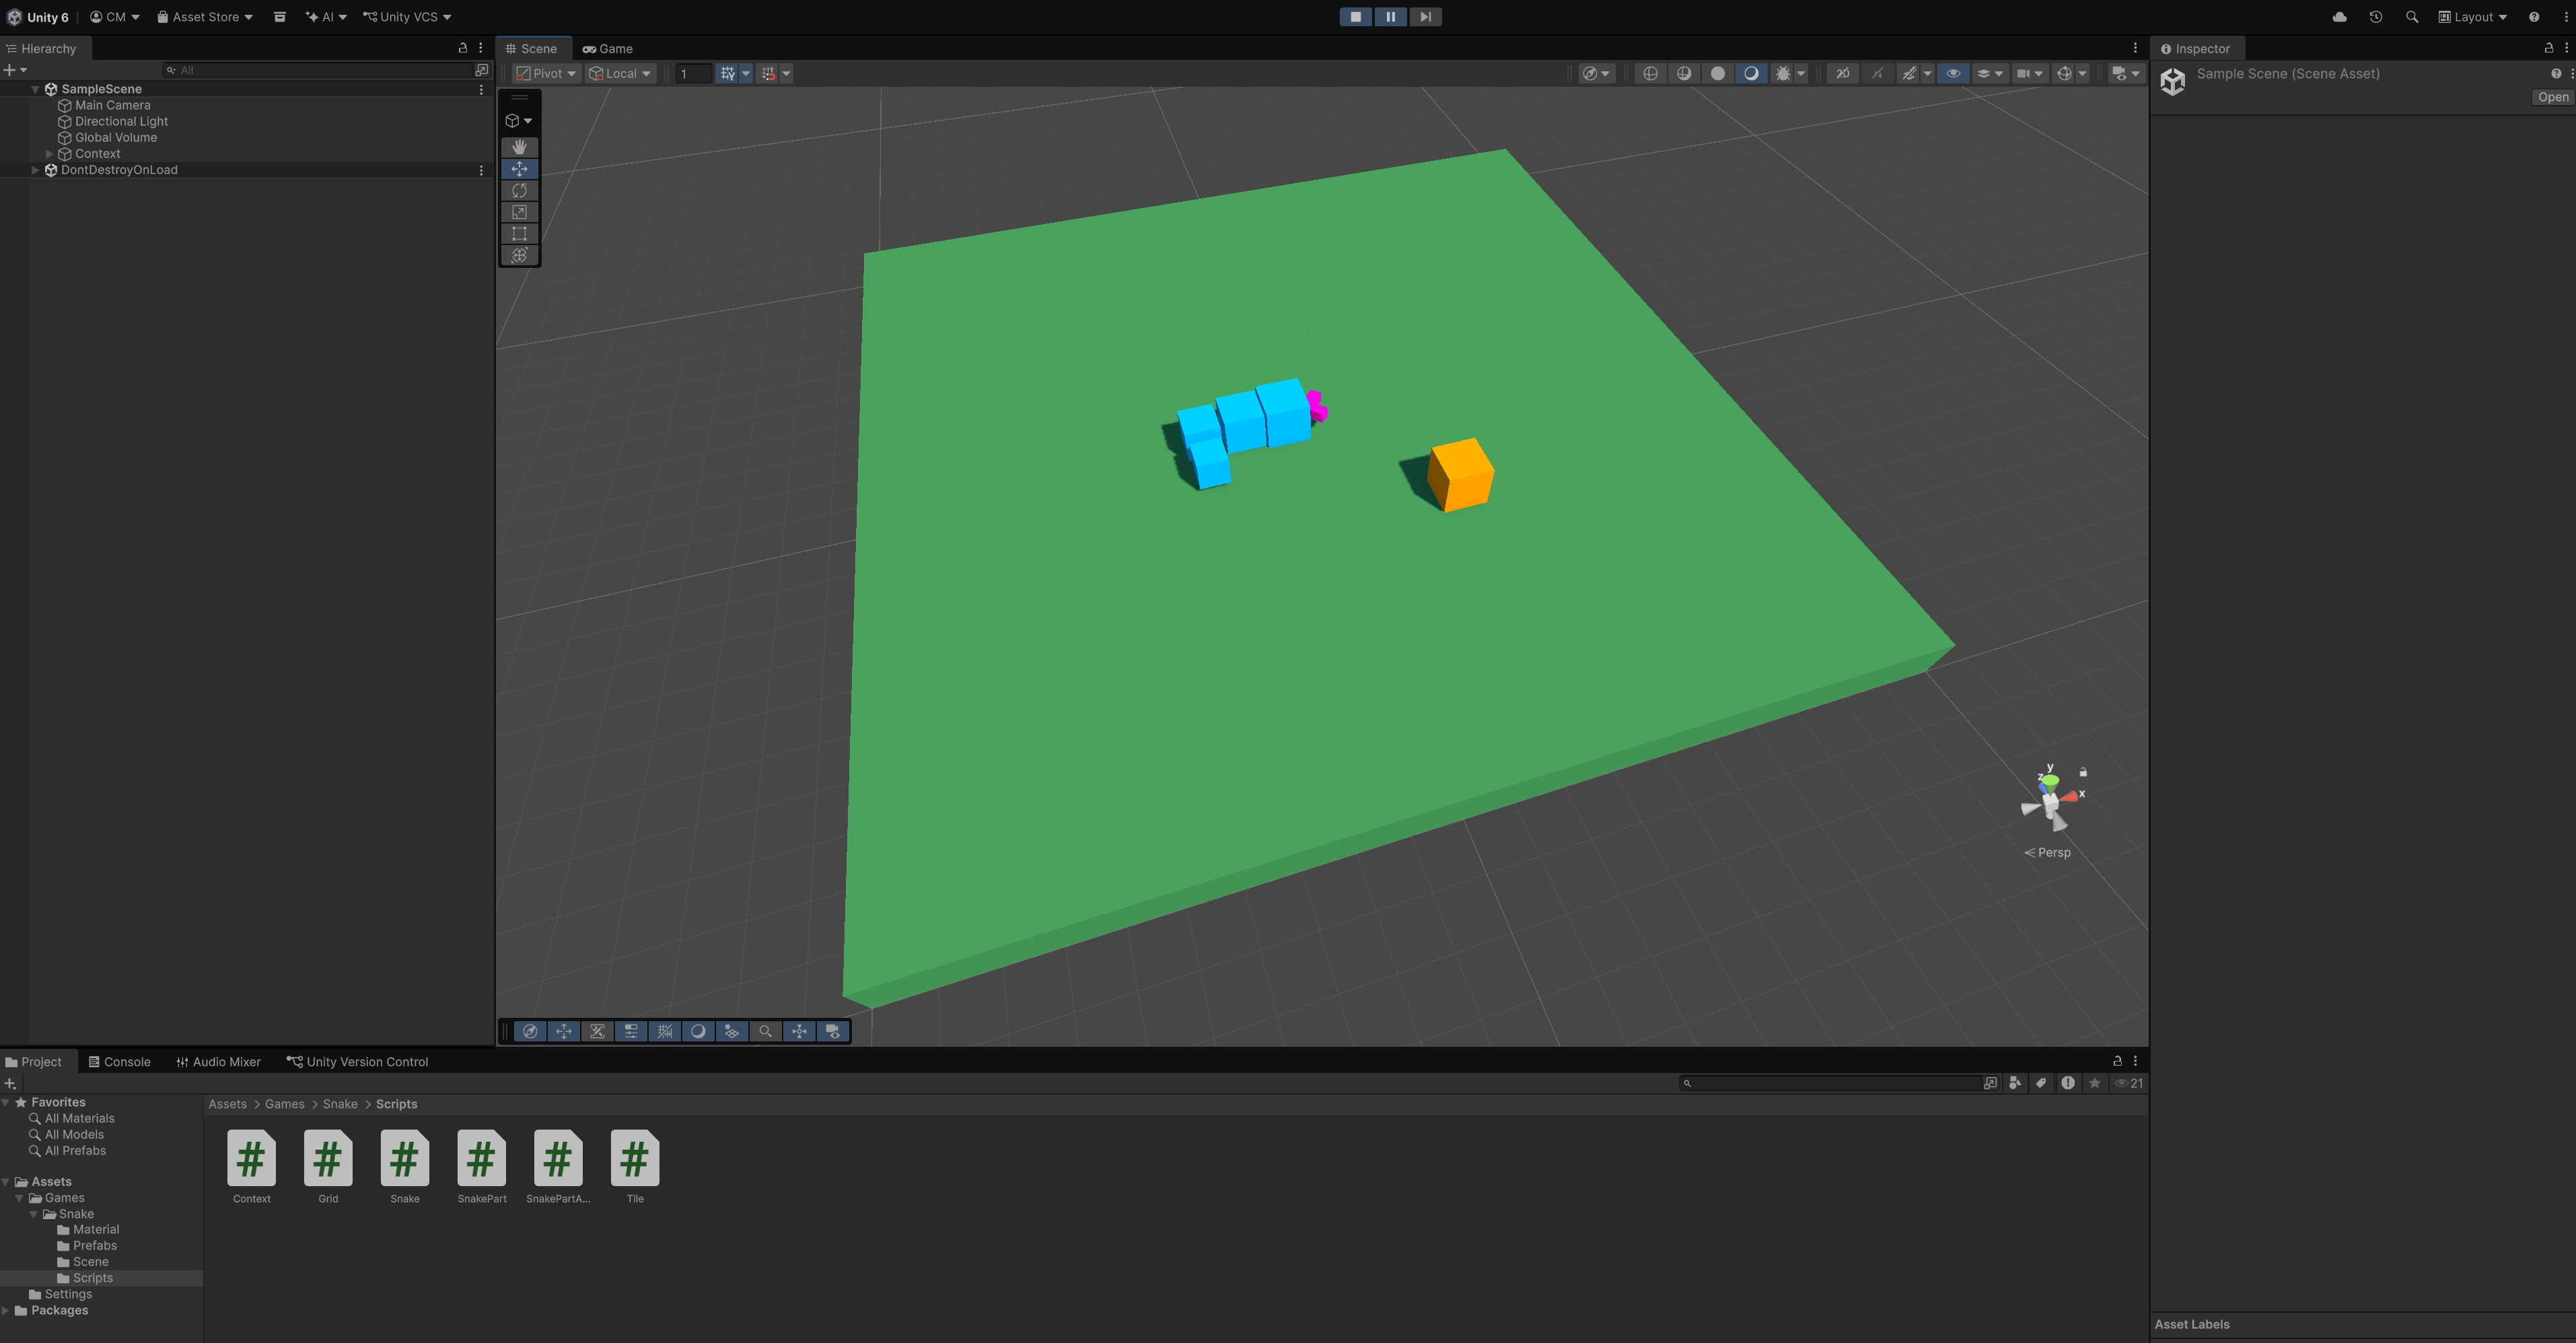Expand the DontDestroyOnLoad scene
This screenshot has width=2576, height=1343.
click(36, 170)
